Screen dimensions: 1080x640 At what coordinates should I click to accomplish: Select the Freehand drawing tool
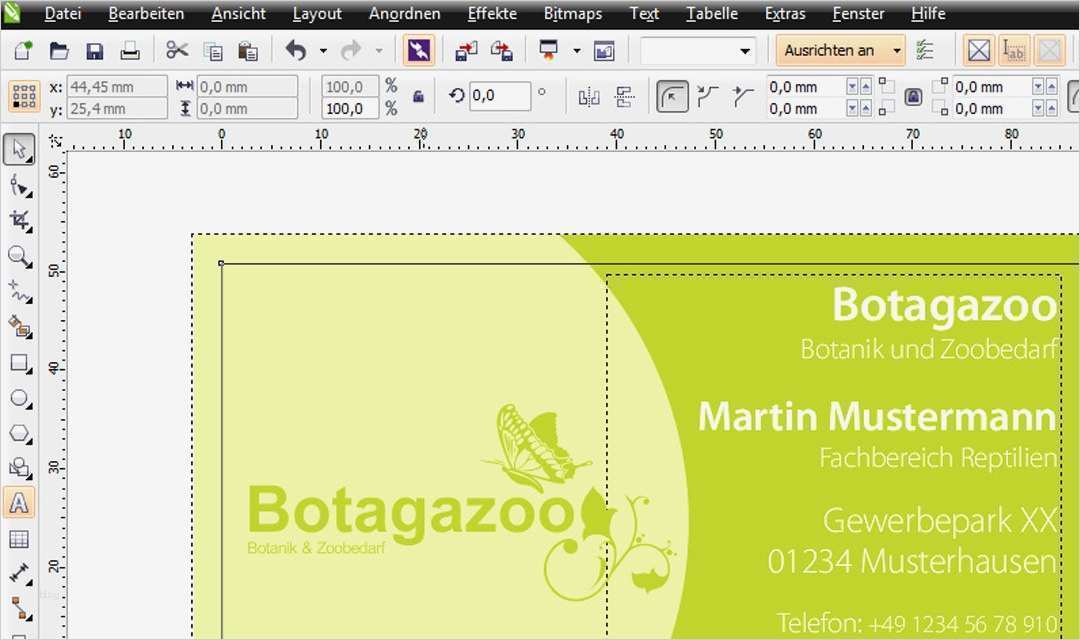tap(19, 291)
